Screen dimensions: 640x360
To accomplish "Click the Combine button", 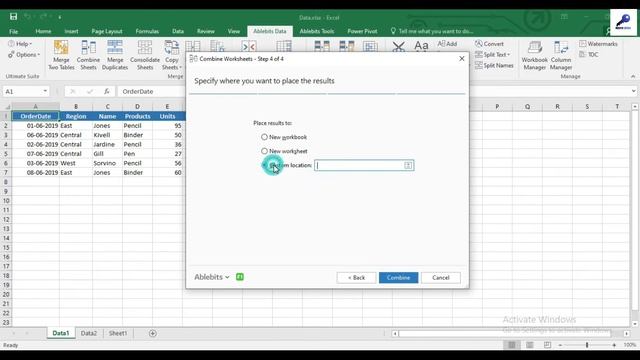I will tap(398, 278).
